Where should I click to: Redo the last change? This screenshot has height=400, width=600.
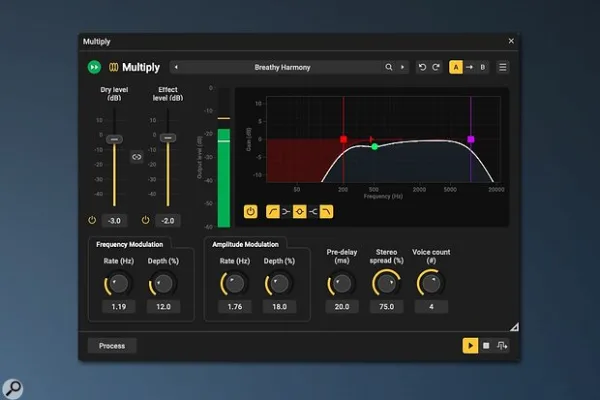436,67
